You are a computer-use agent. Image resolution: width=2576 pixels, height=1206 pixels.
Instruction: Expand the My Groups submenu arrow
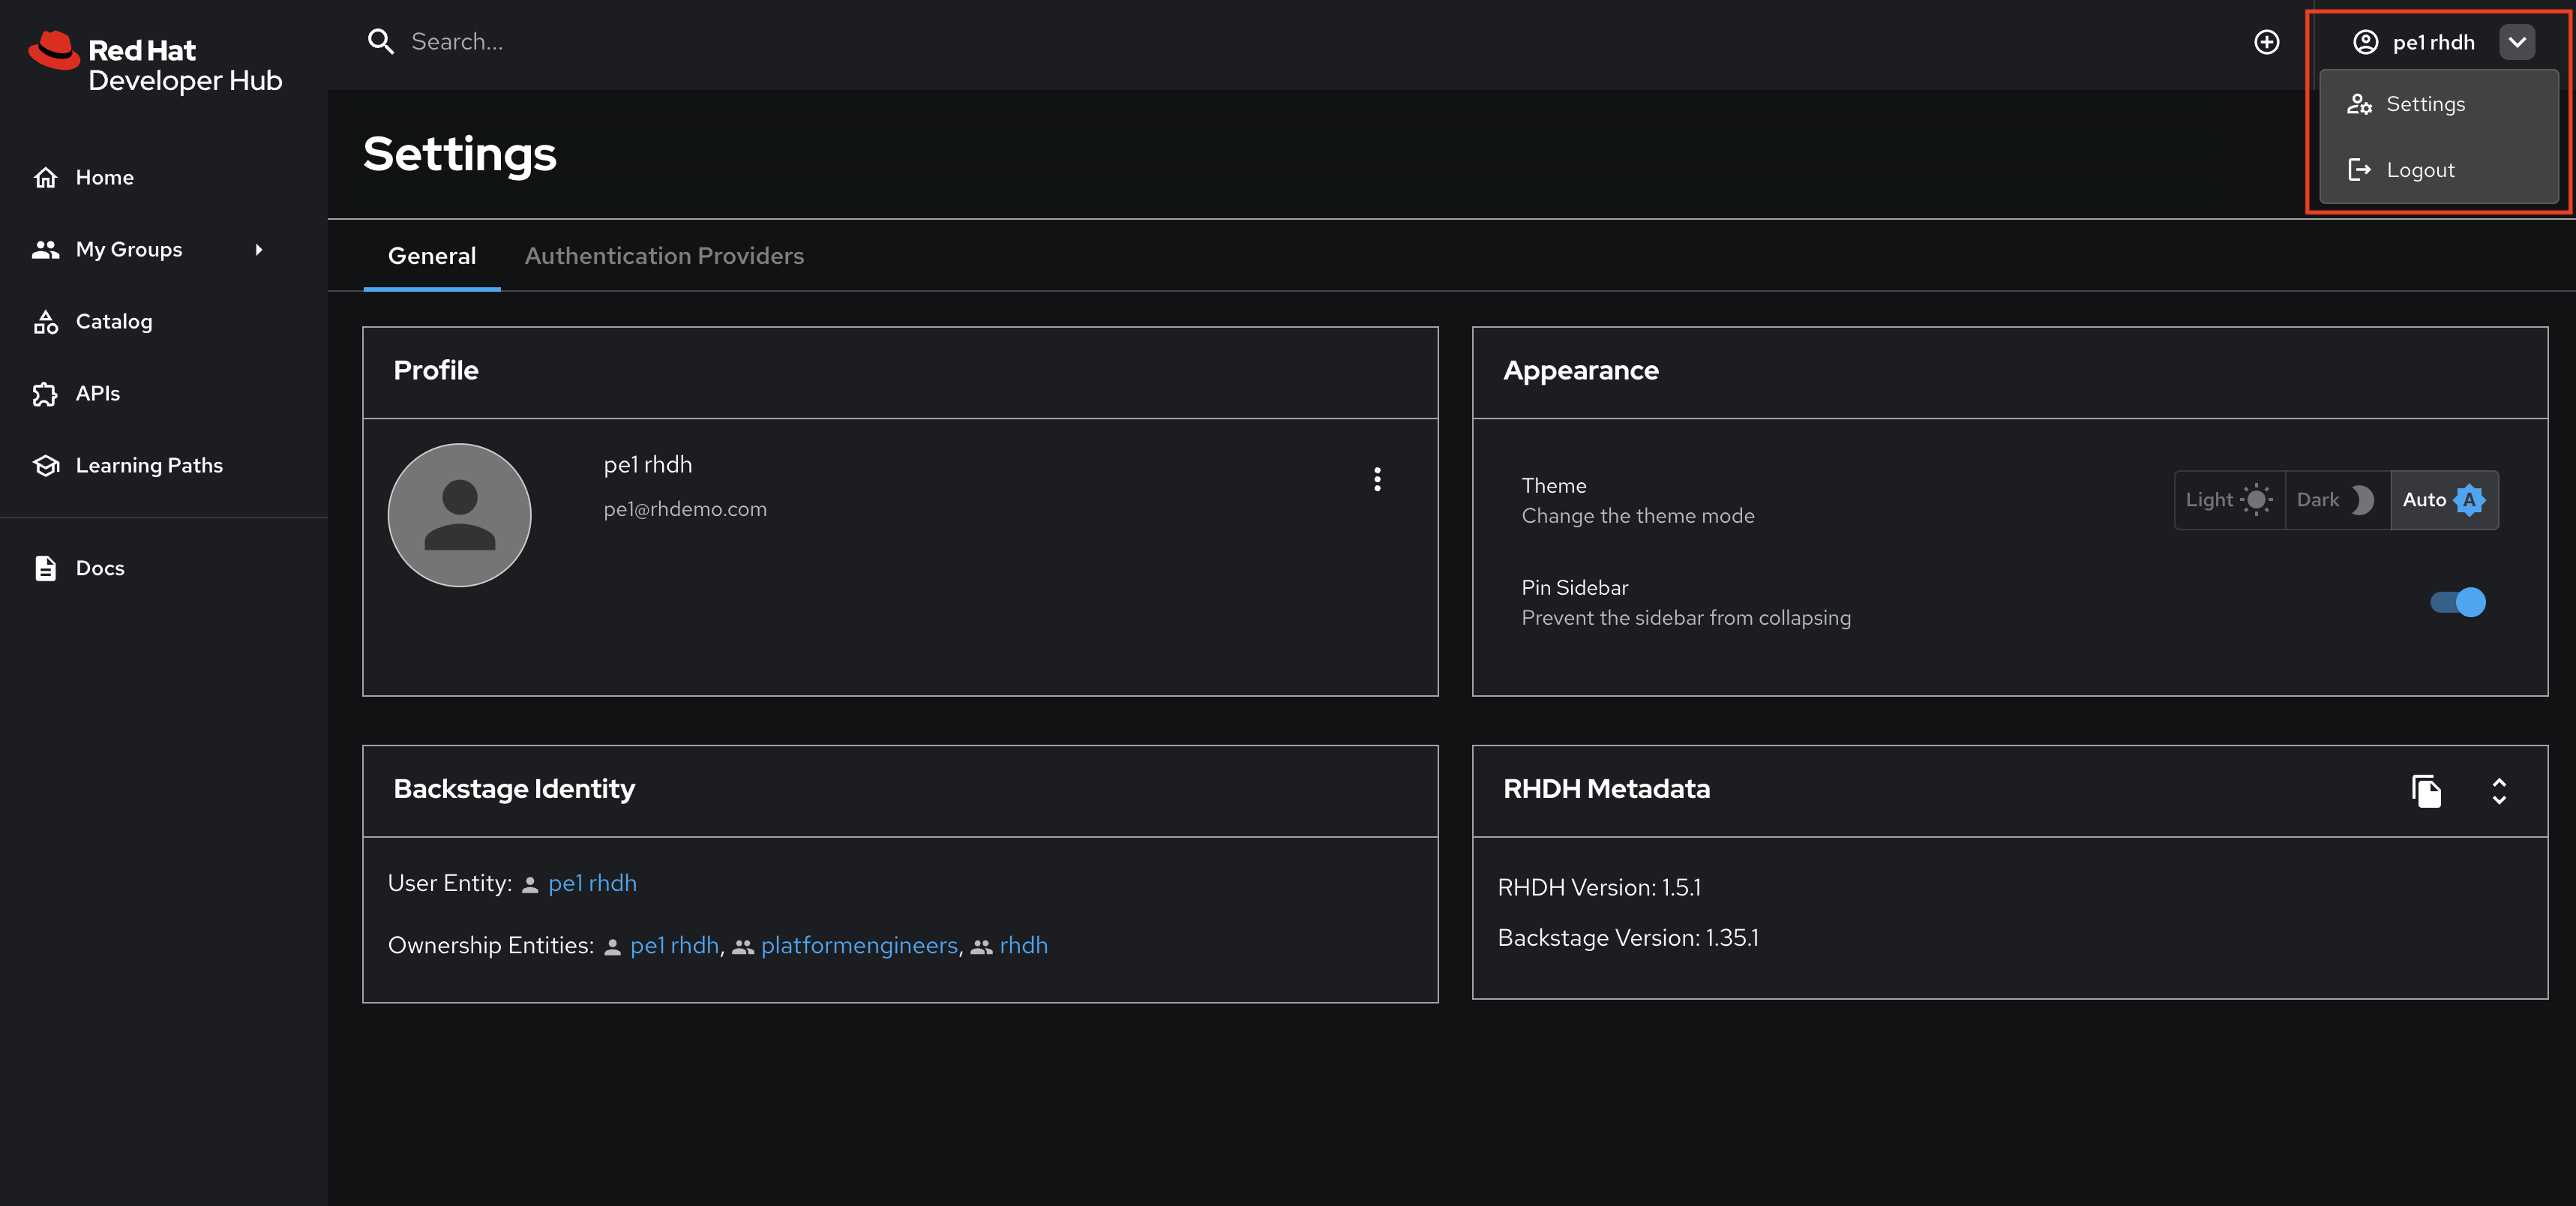(259, 249)
